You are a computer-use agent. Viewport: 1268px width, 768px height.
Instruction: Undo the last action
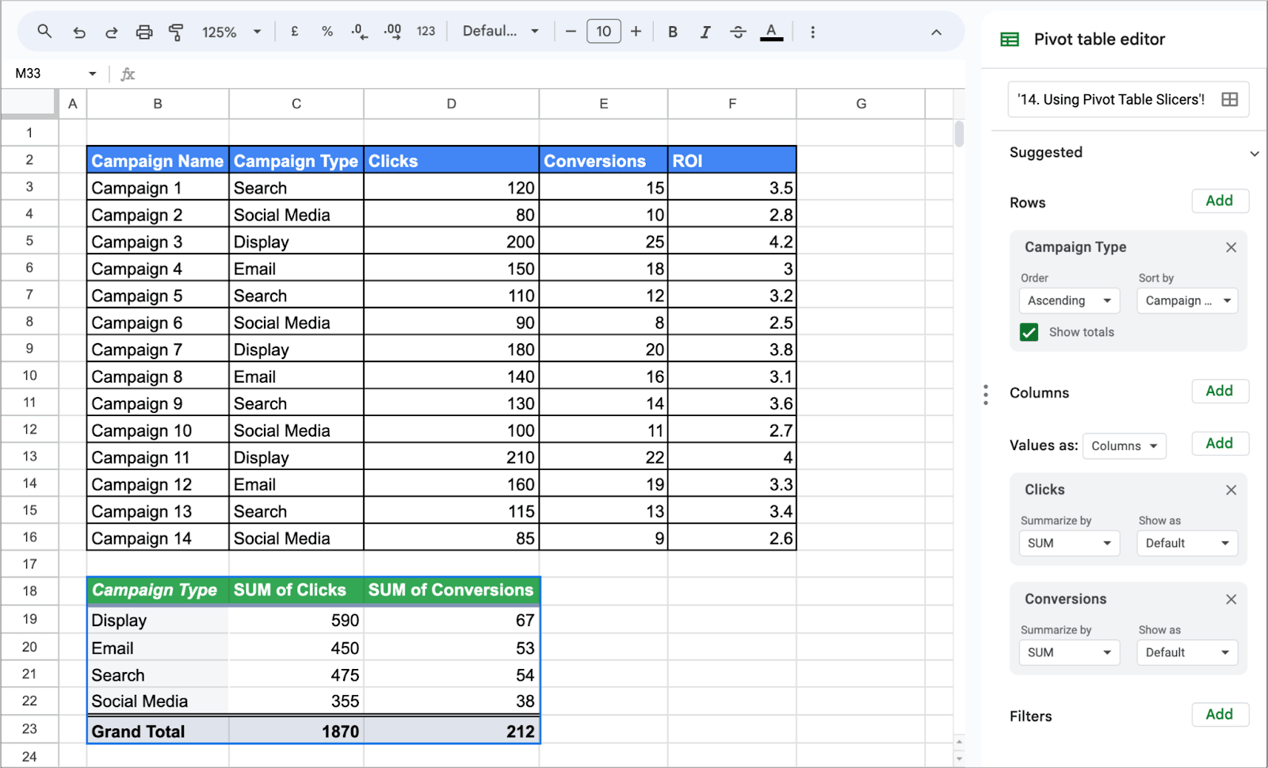tap(79, 32)
